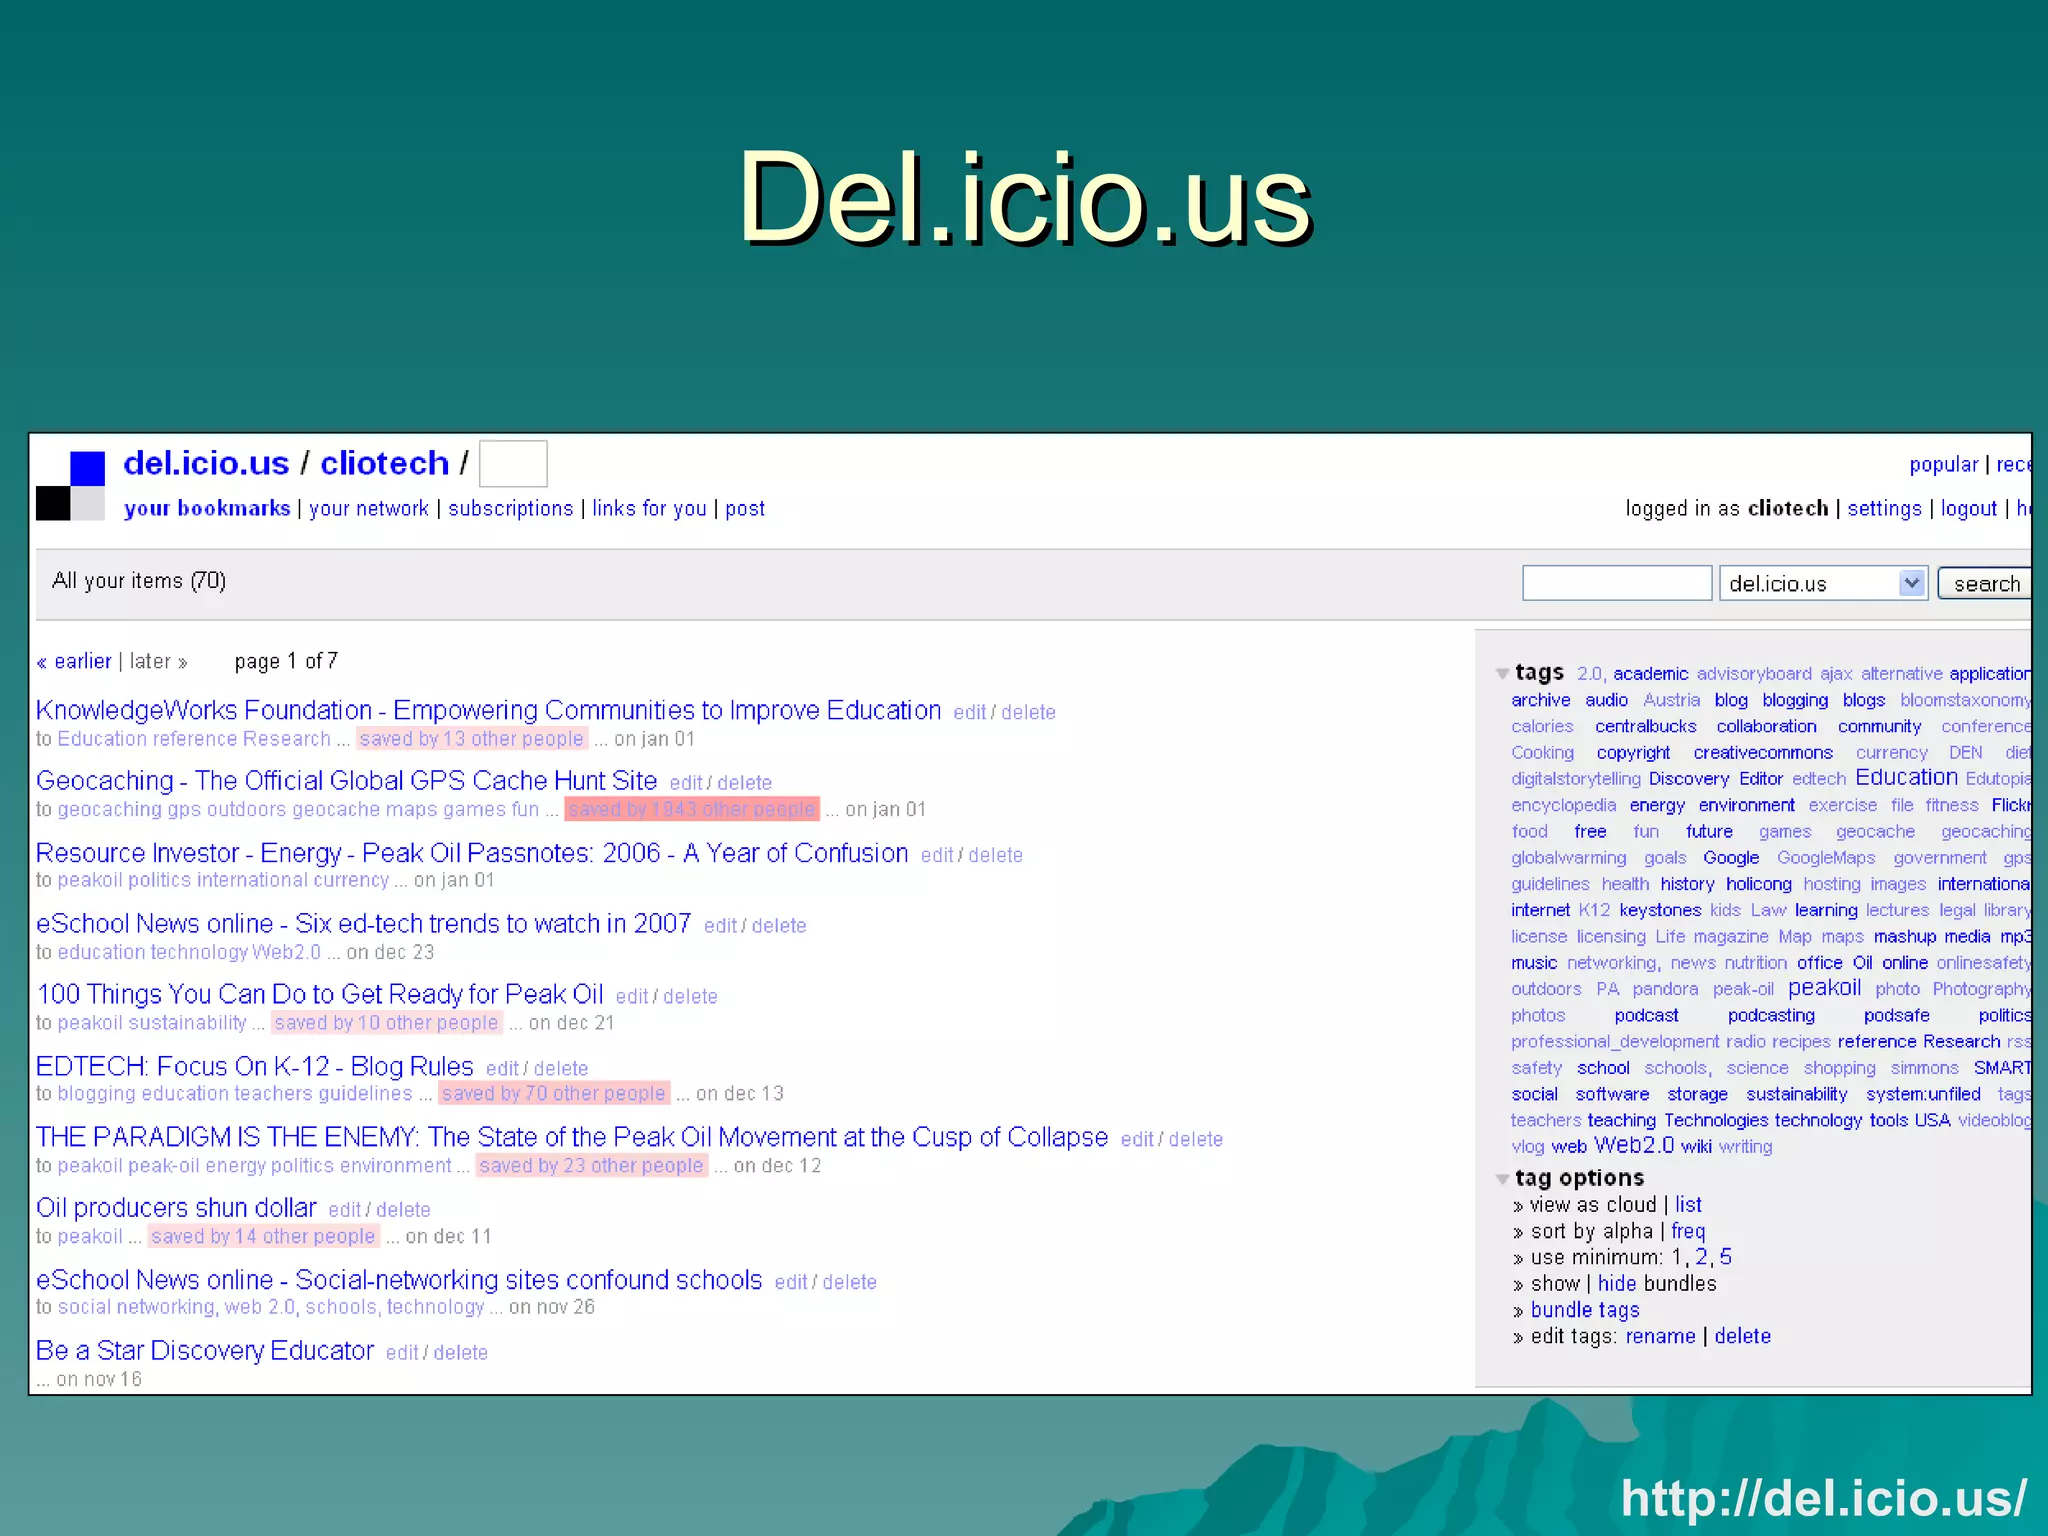Click Research tag under KnowledgeWorks bookmark
The width and height of the screenshot is (2048, 1536).
[286, 739]
